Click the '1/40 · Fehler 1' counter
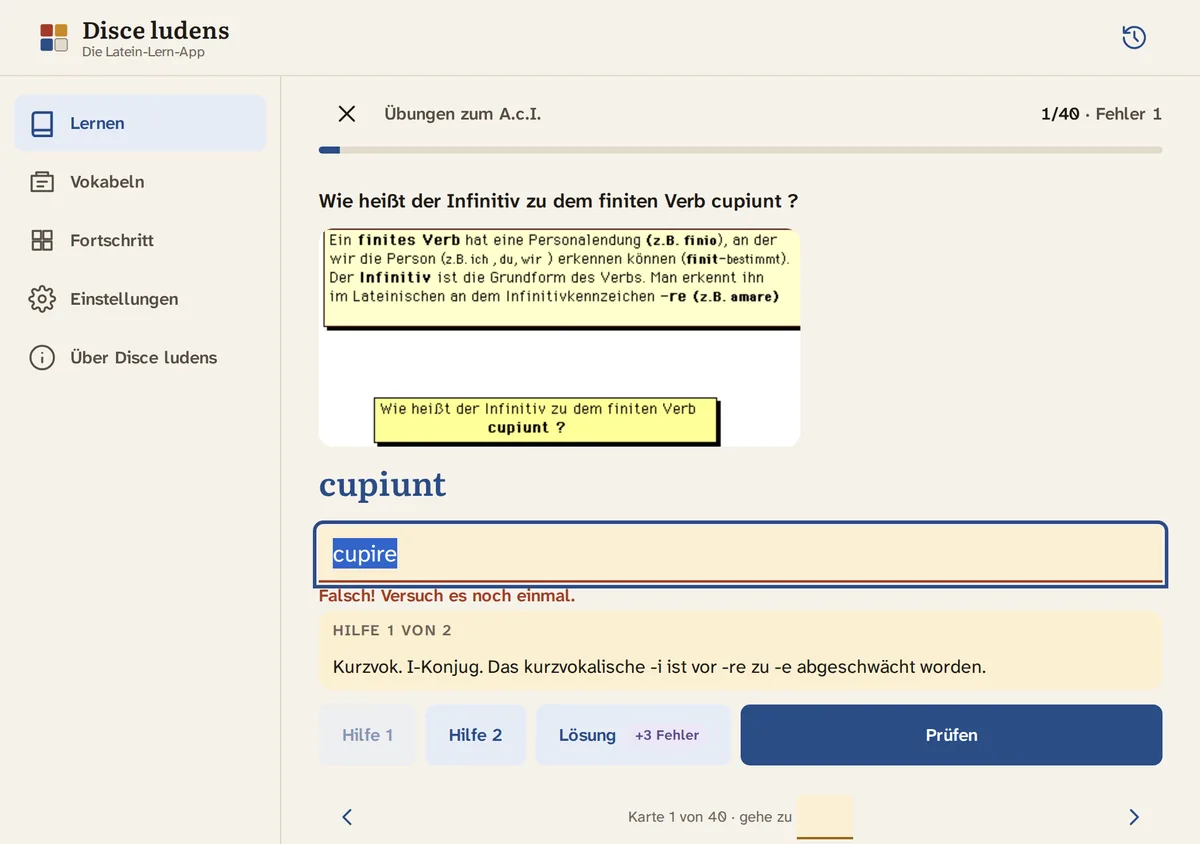Screen dimensions: 1200x844 (1101, 114)
